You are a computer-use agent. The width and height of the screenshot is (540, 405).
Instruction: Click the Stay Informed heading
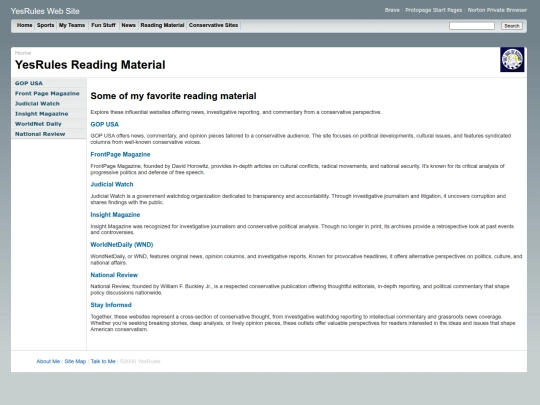coord(111,305)
